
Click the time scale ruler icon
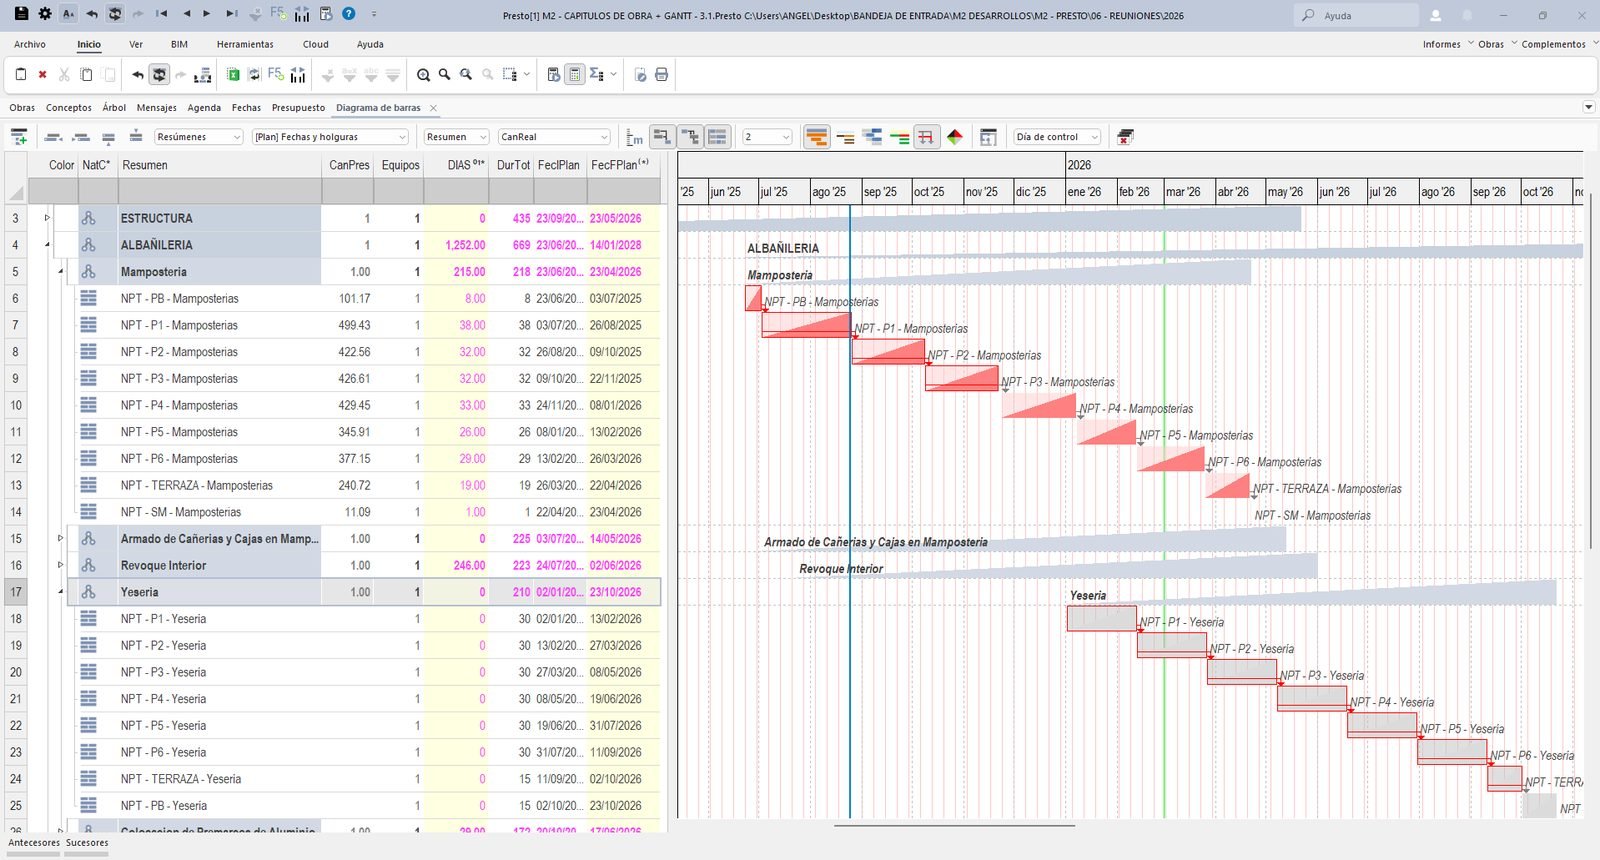635,137
